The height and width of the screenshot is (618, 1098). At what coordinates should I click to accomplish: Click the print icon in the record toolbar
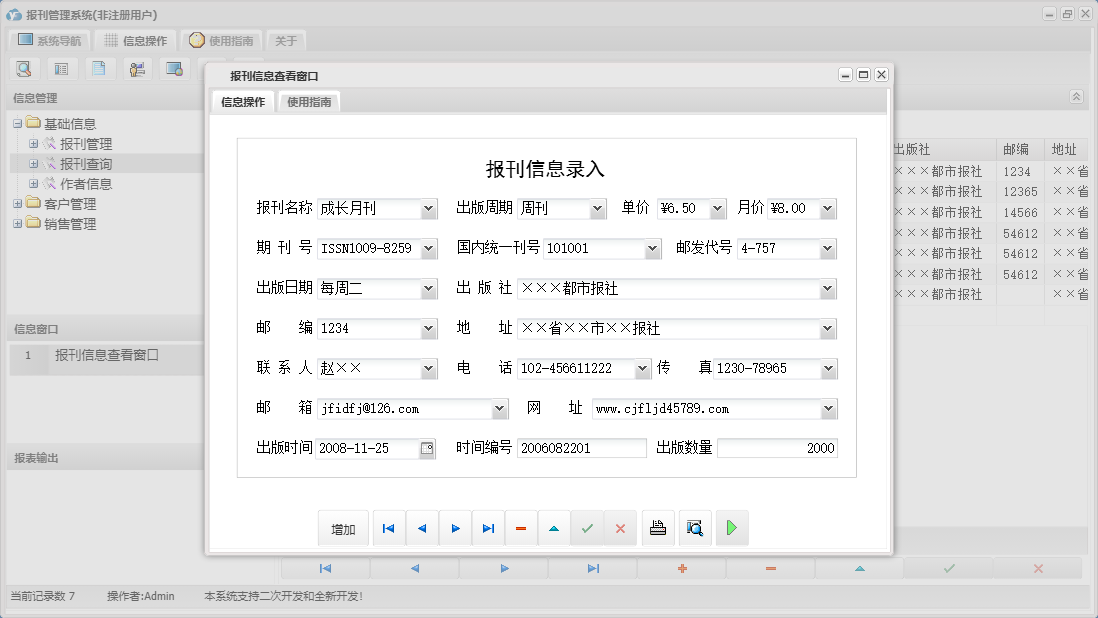[x=658, y=528]
